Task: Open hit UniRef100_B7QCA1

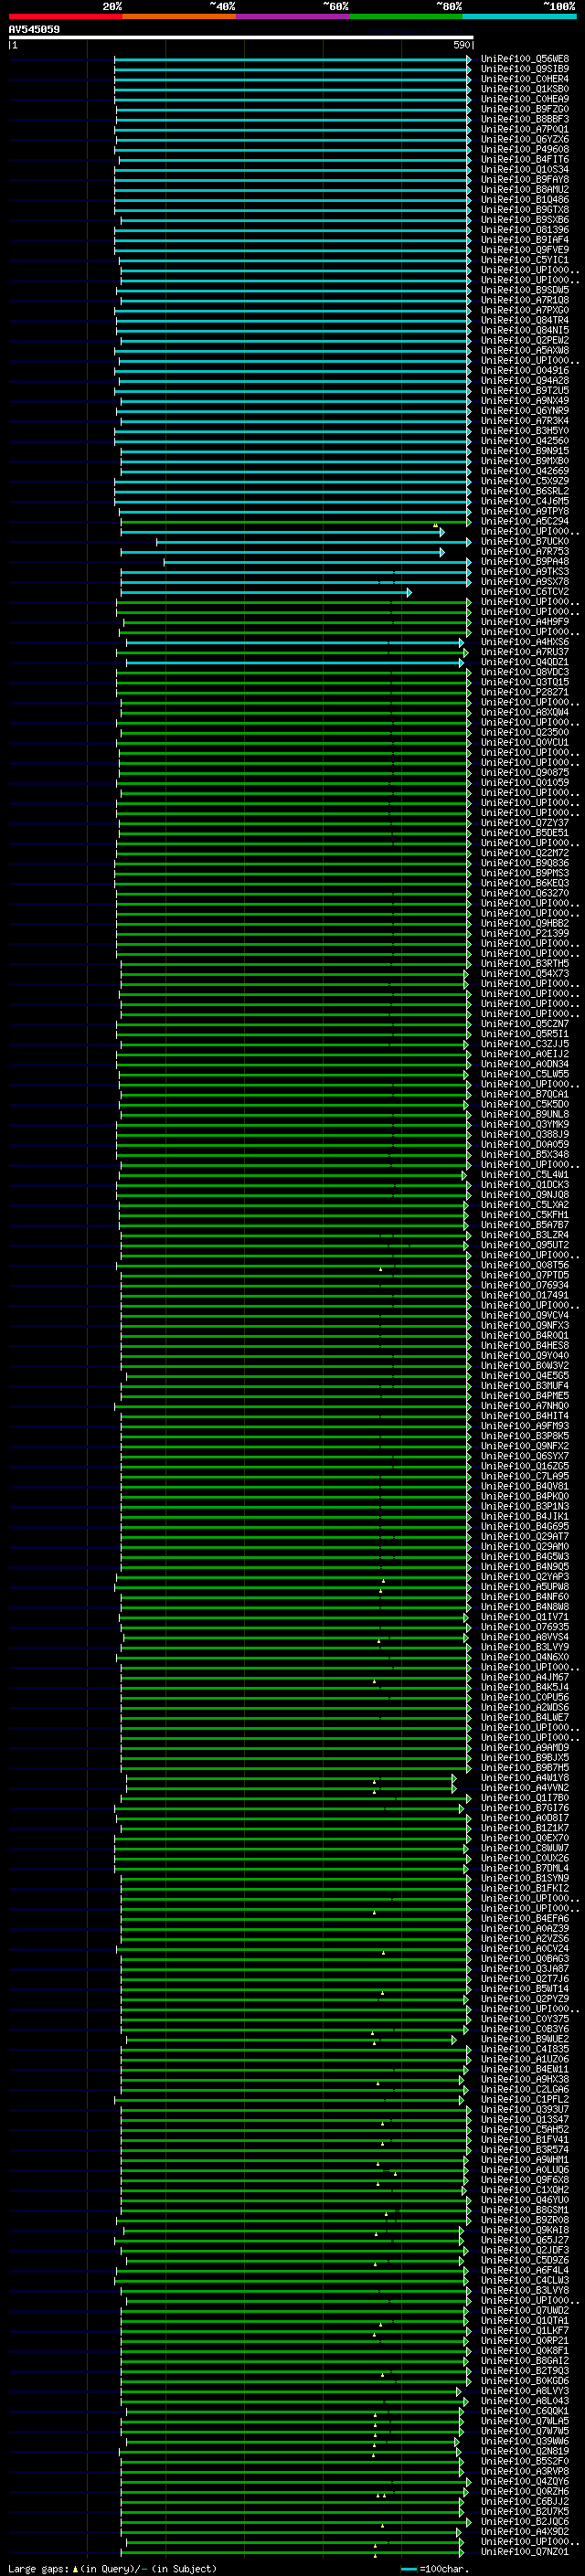Action: coord(525,1094)
